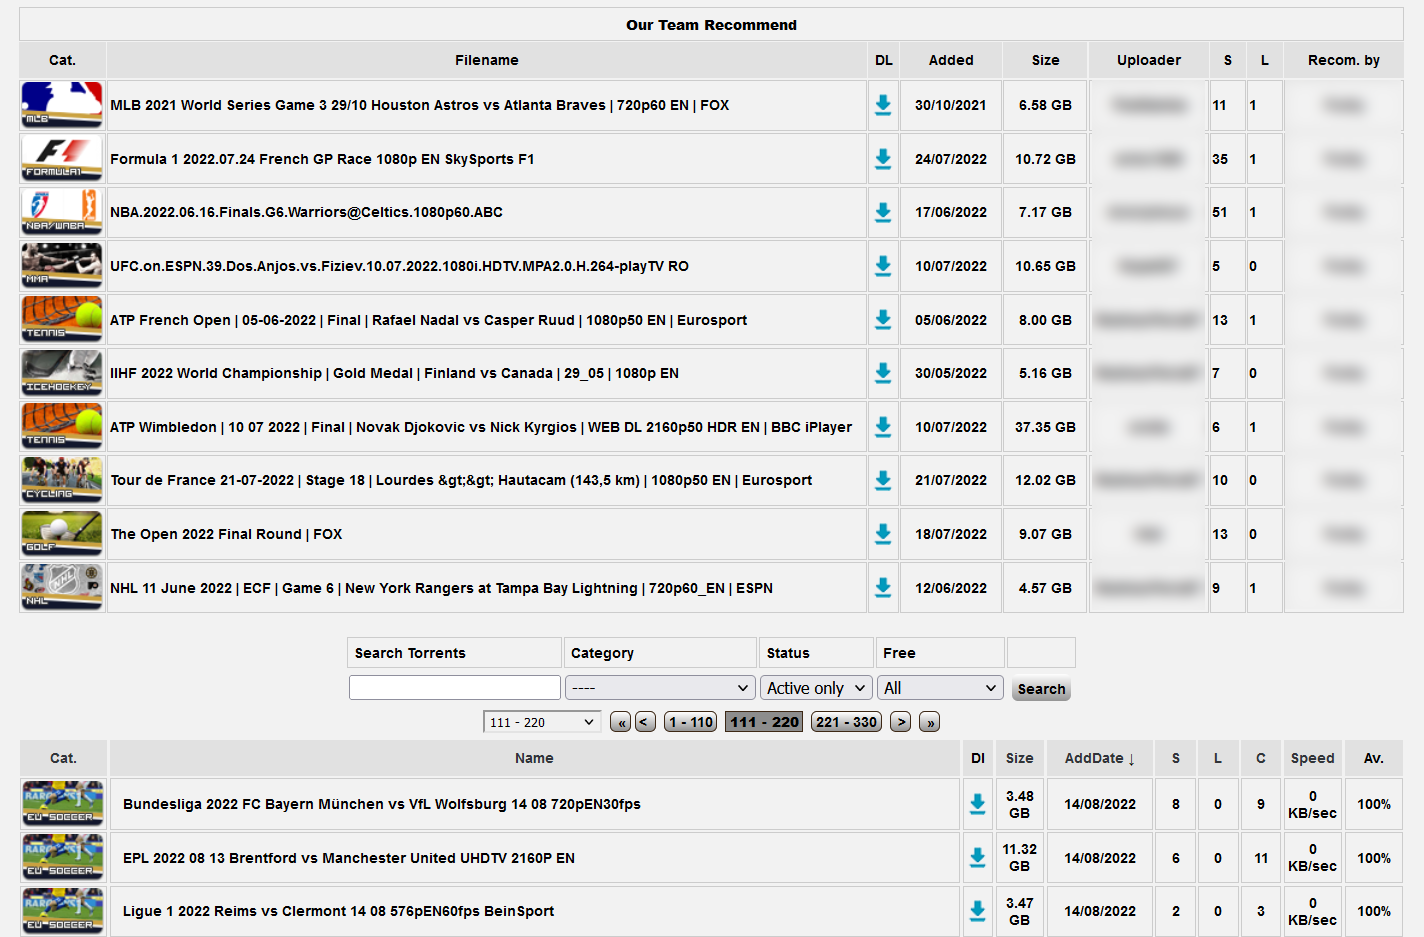Click the MLB category icon

[x=62, y=105]
